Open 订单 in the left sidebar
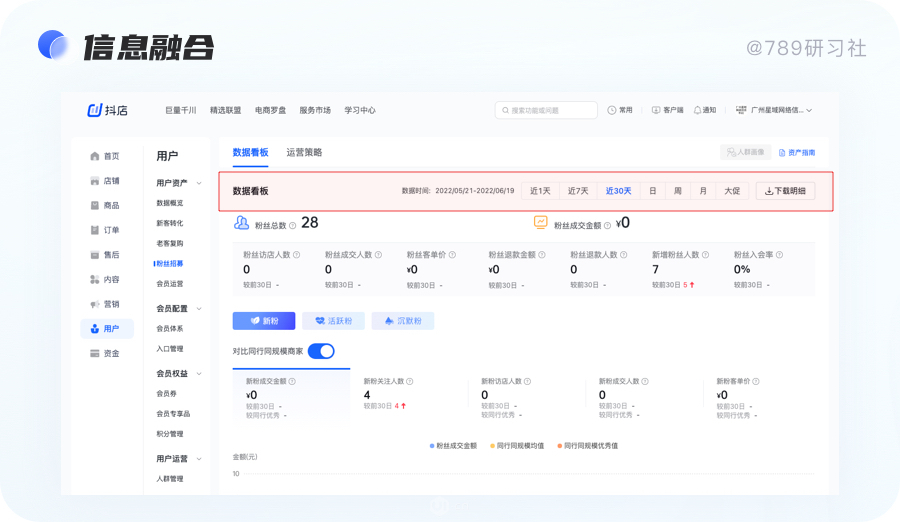This screenshot has height=522, width=900. point(105,230)
